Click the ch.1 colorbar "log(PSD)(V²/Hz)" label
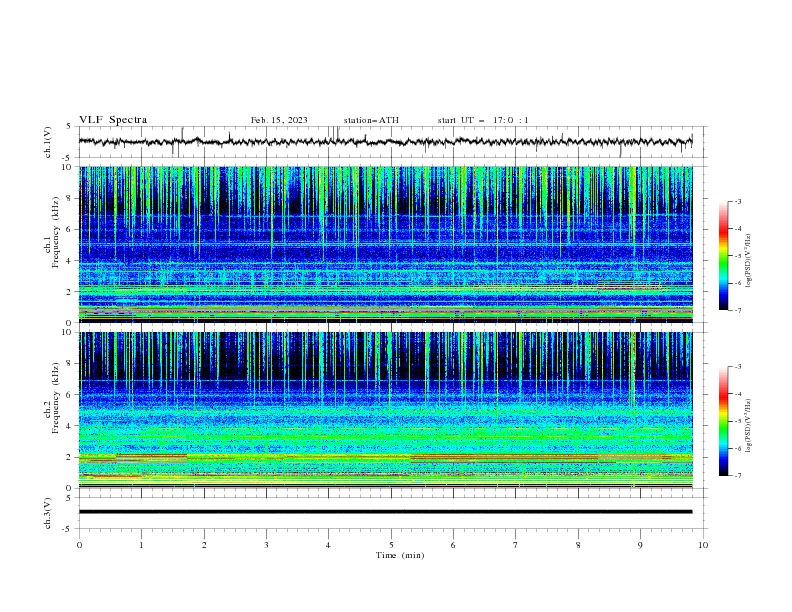The image size is (792, 612). pos(749,261)
